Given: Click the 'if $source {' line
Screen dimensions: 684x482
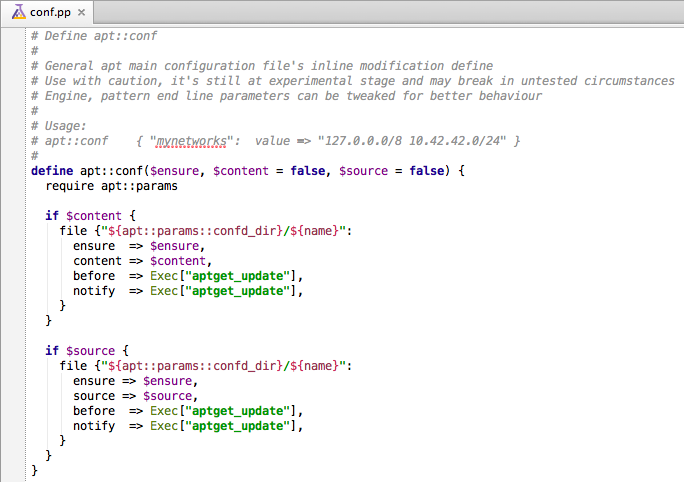Looking at the screenshot, I should 87,351.
